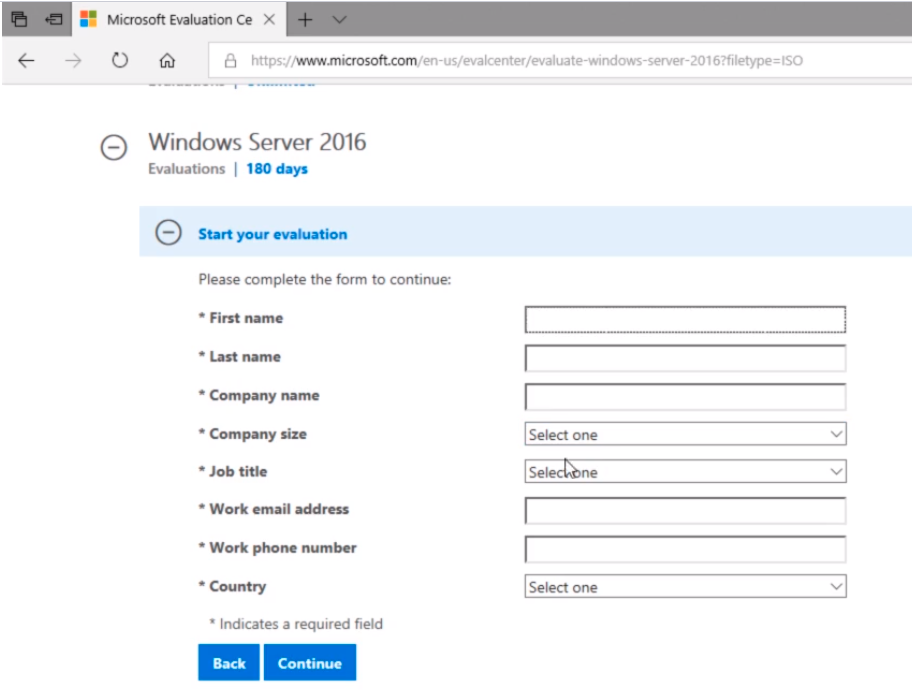Click the Windows Server 2016 heading text
Viewport: 912px width, 690px height.
point(257,142)
